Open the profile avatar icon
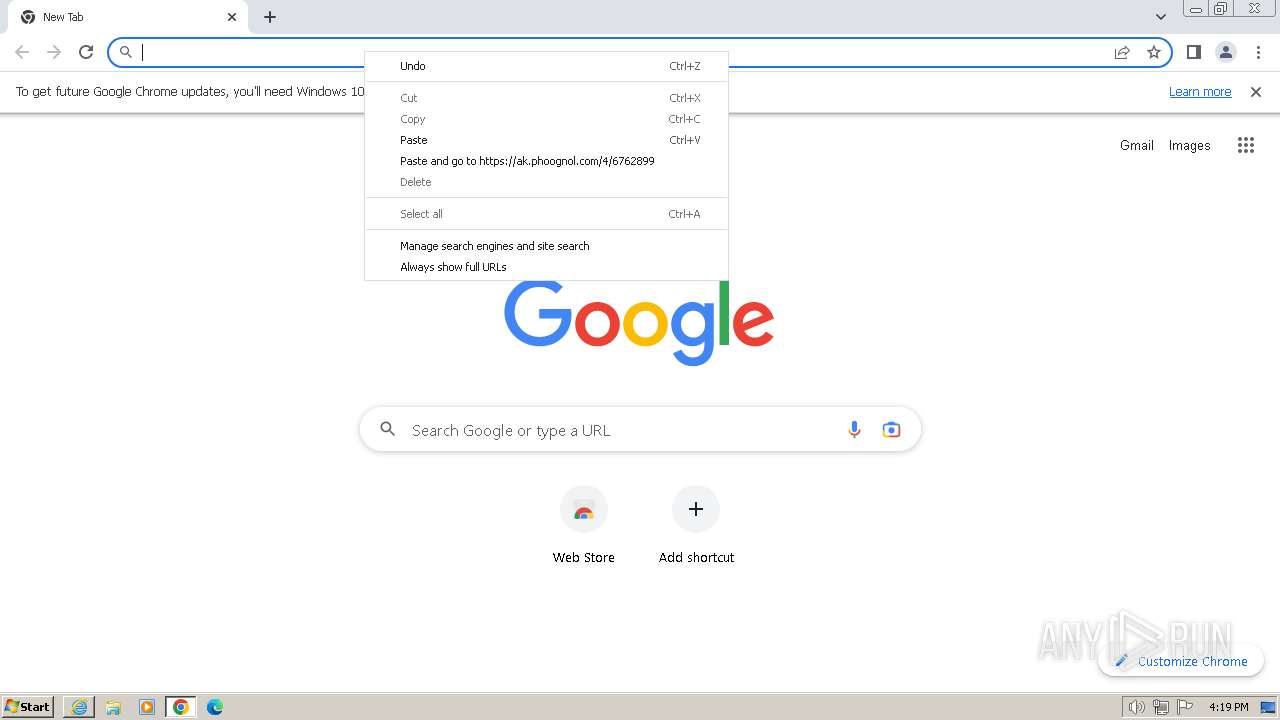 1226,52
